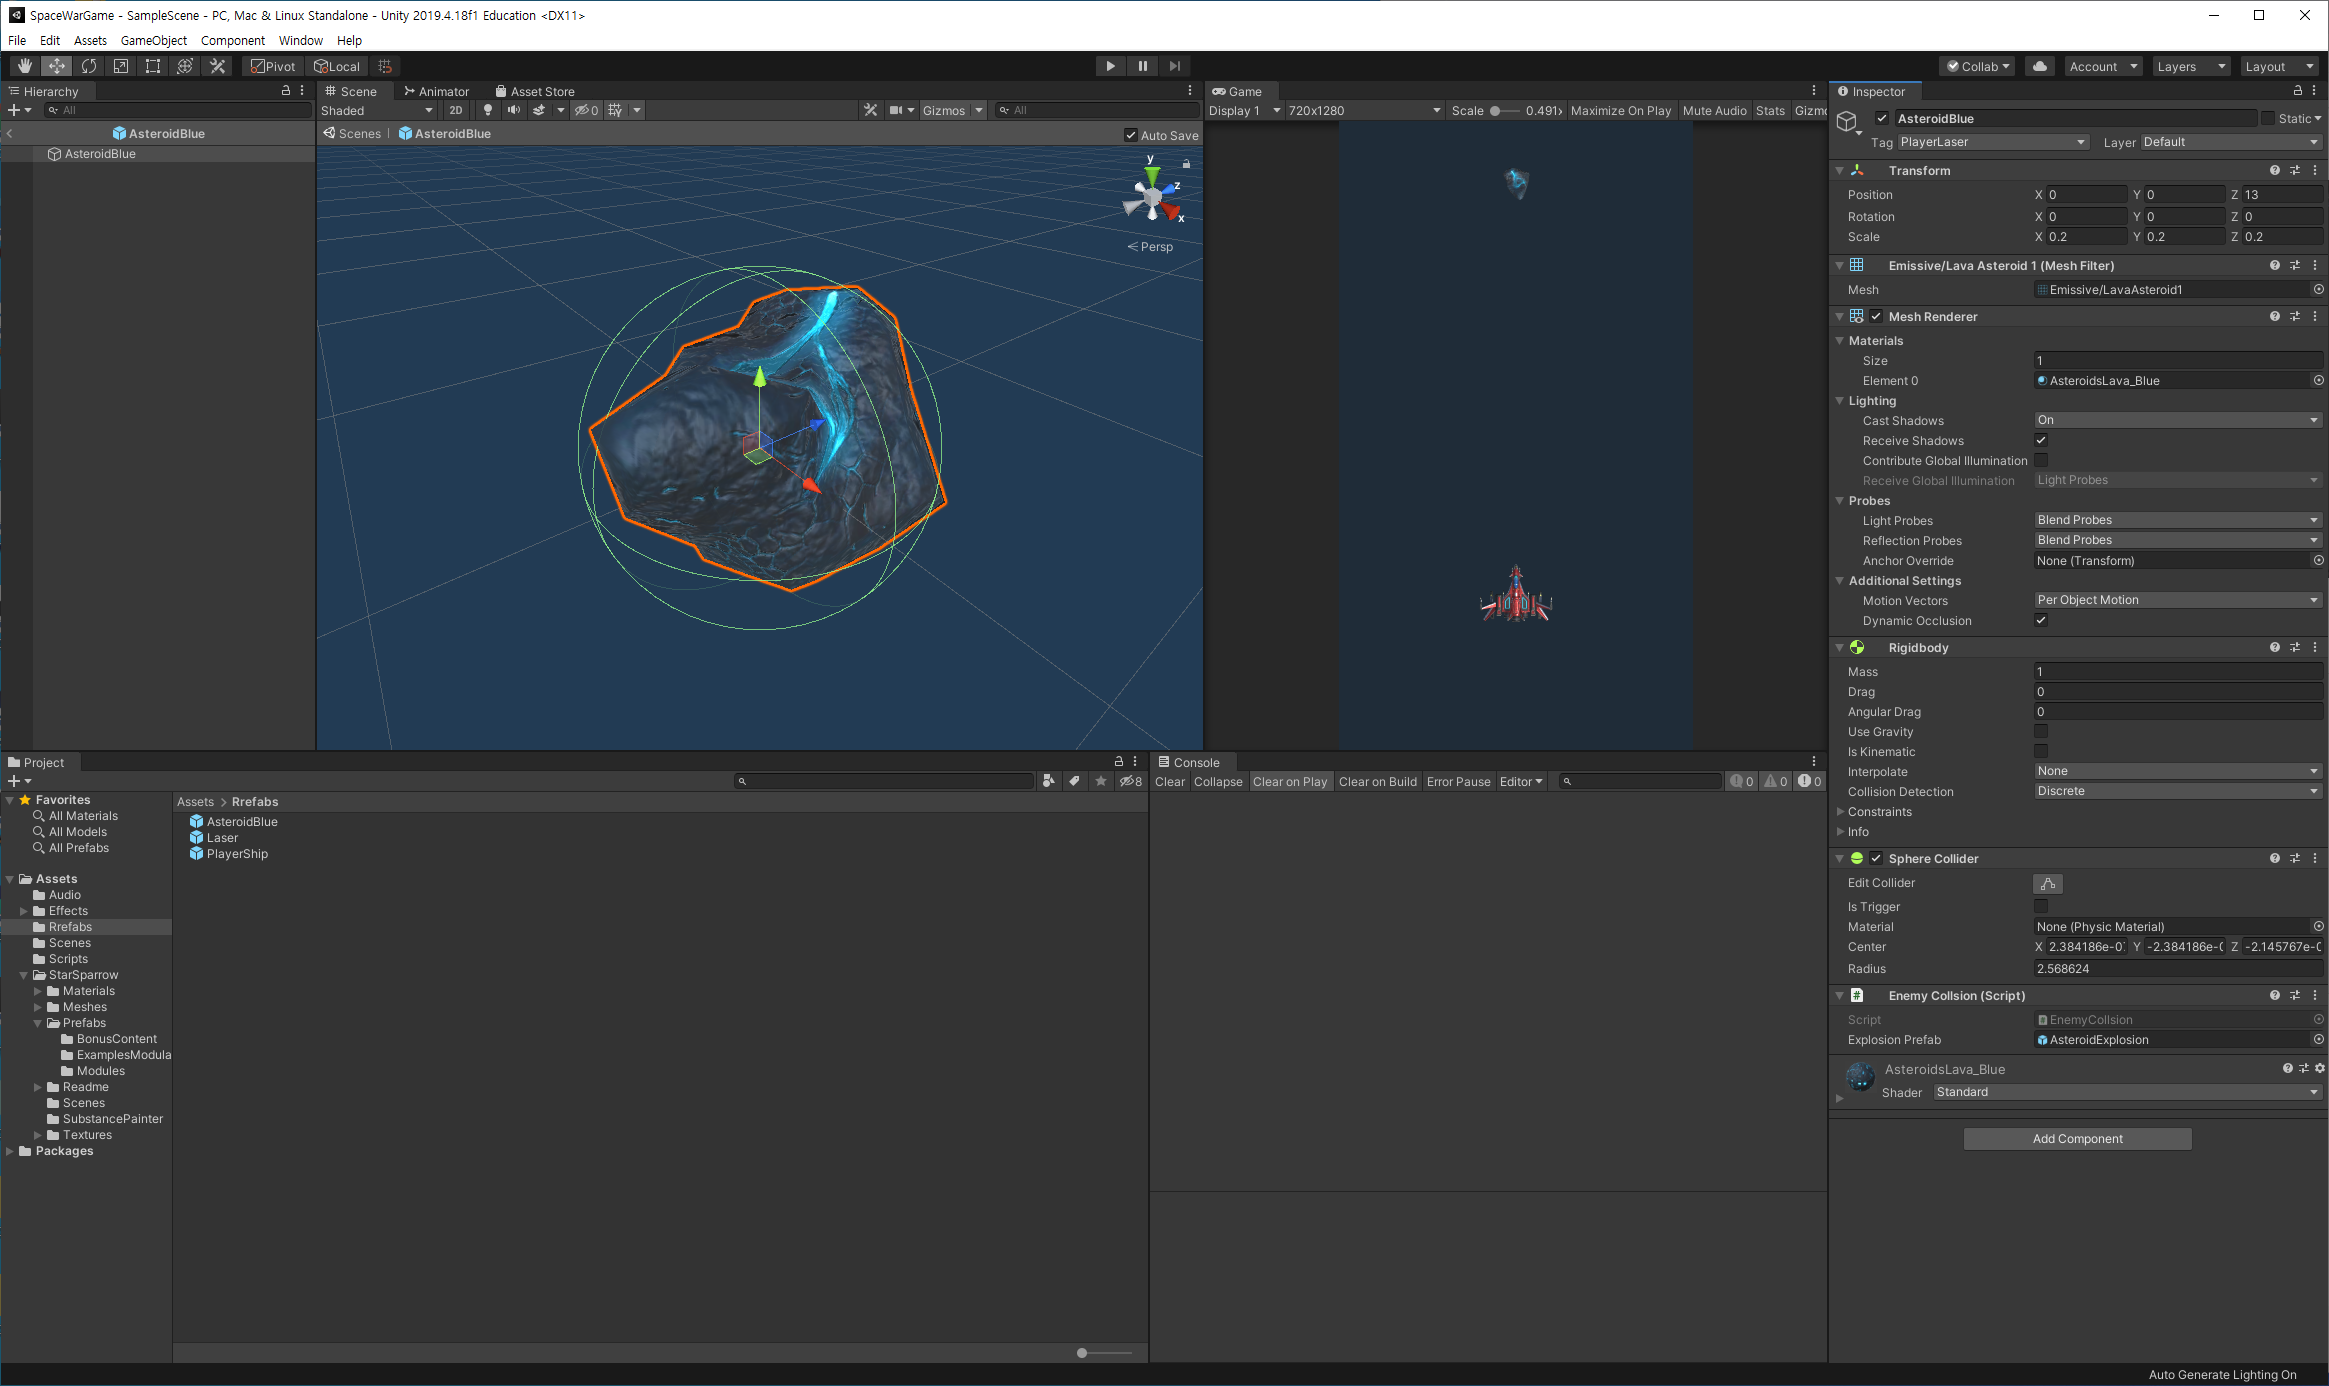Open the Cast Shadows dropdown
Image resolution: width=2329 pixels, height=1386 pixels.
pos(2177,420)
